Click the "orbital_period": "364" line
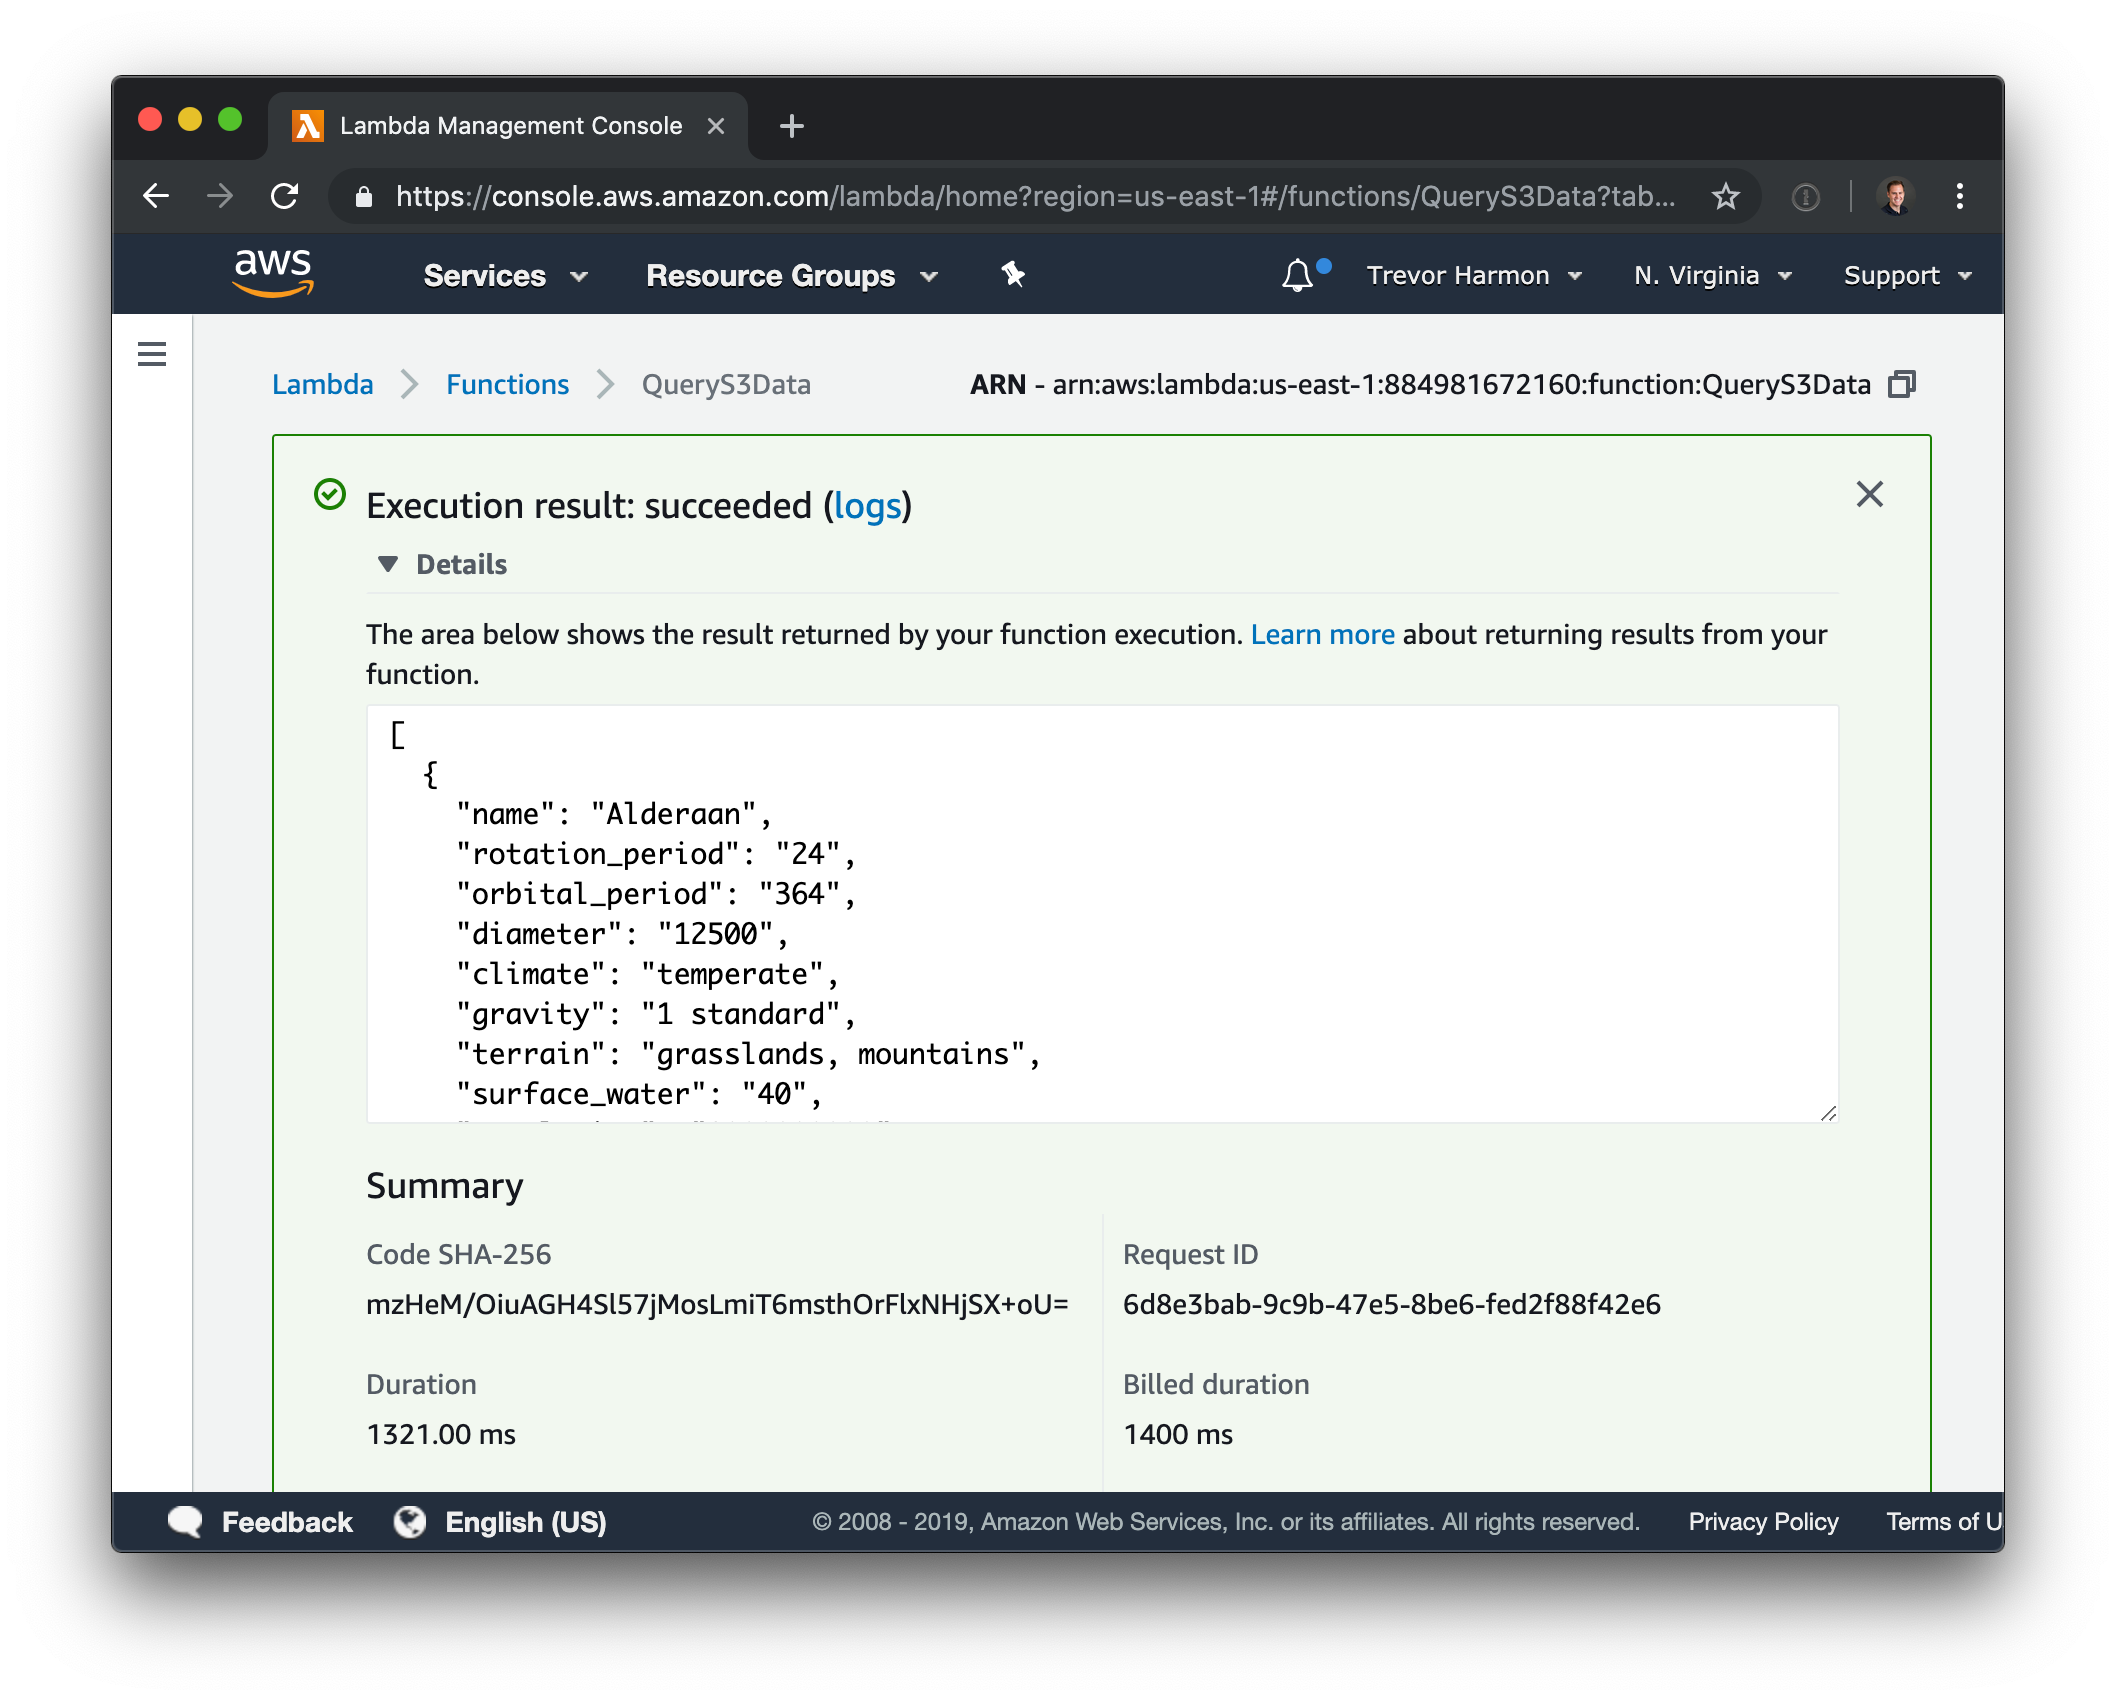 pos(656,894)
